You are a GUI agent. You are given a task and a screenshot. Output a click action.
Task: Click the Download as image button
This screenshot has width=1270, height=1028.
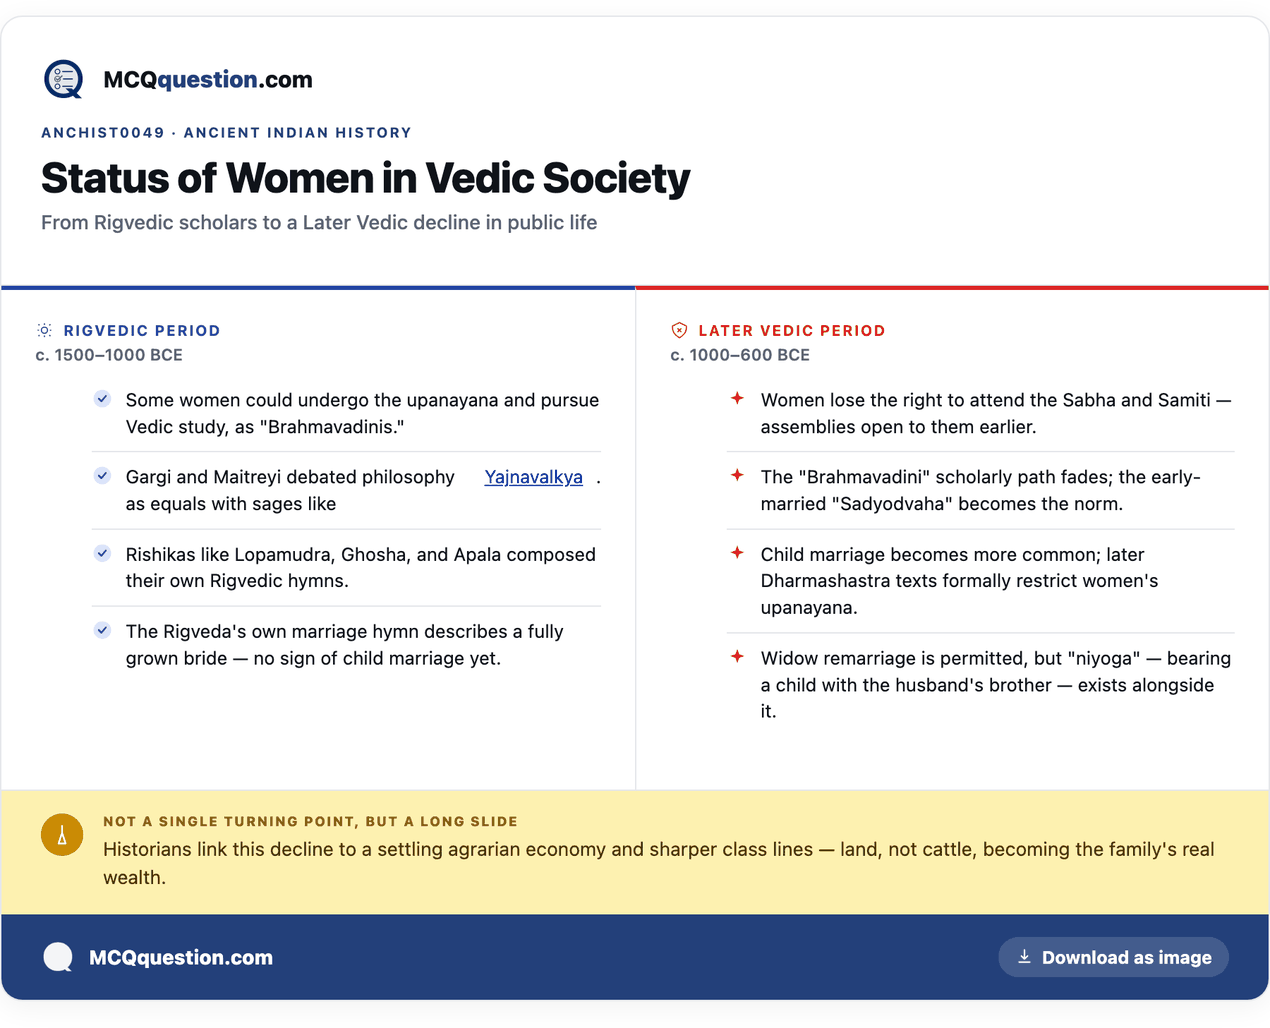tap(1113, 957)
